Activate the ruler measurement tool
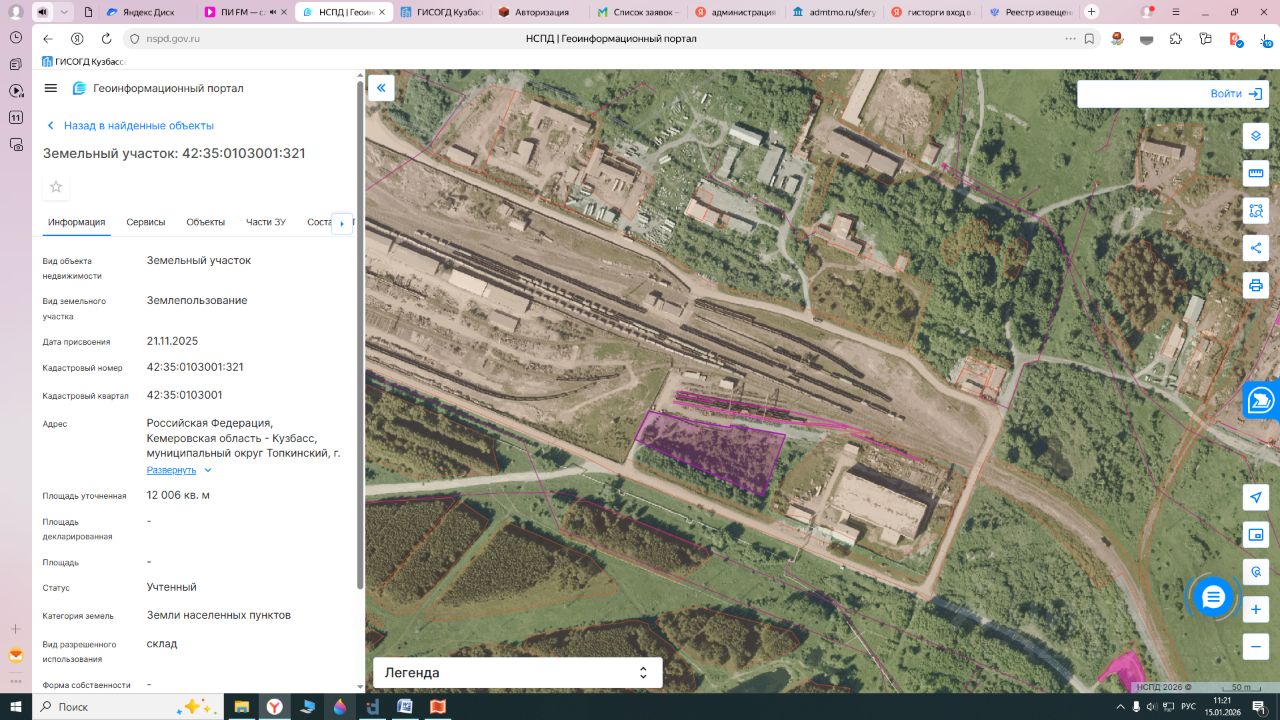Viewport: 1280px width, 720px height. (1256, 173)
